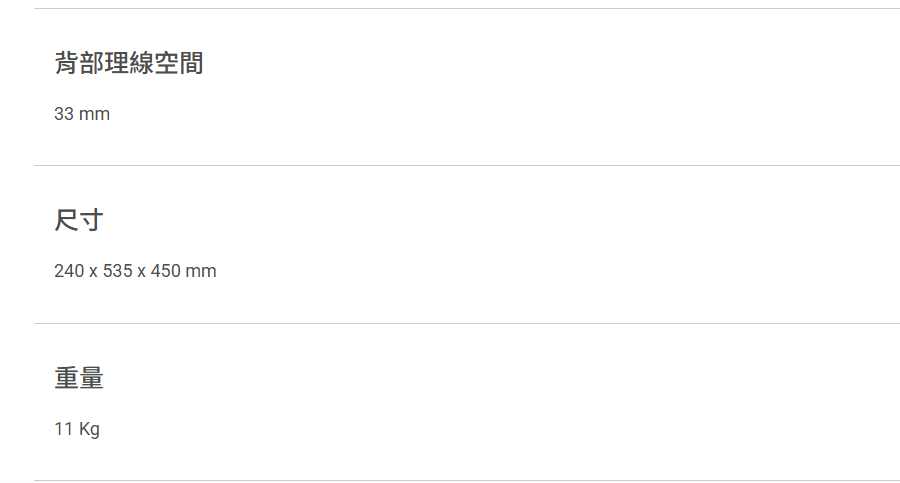Place cursor on number 535 in dimensions

(x=118, y=271)
